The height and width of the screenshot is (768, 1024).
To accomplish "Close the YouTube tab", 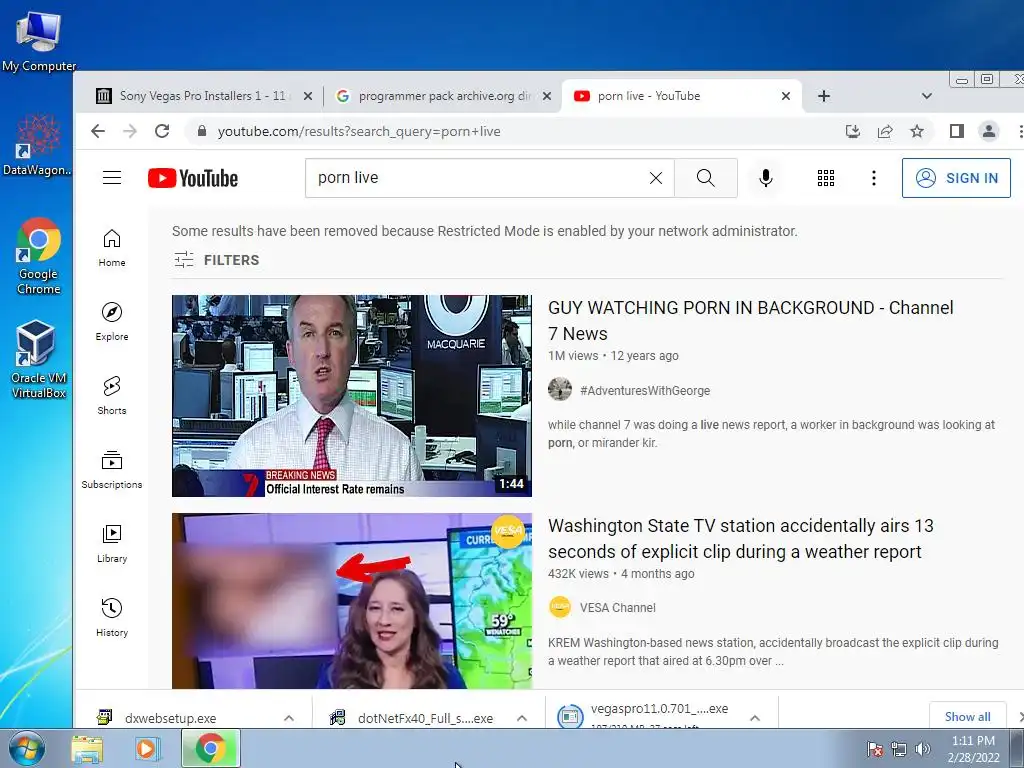I will [786, 96].
